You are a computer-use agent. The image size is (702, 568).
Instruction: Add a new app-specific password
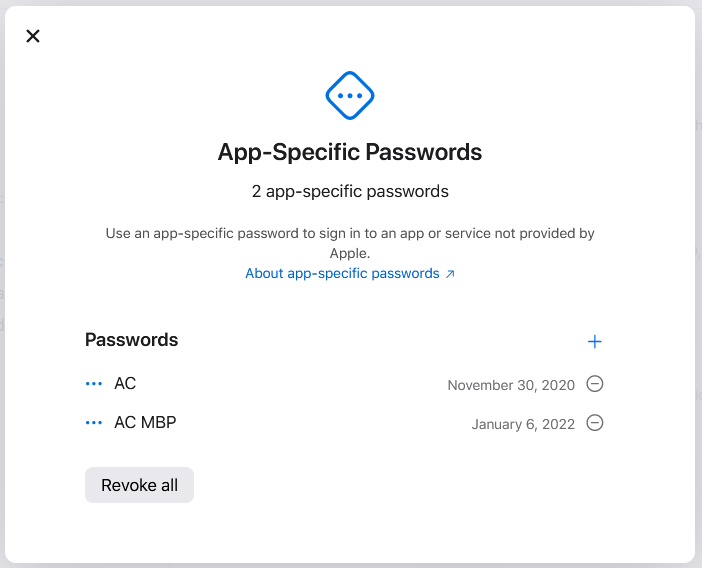point(595,342)
